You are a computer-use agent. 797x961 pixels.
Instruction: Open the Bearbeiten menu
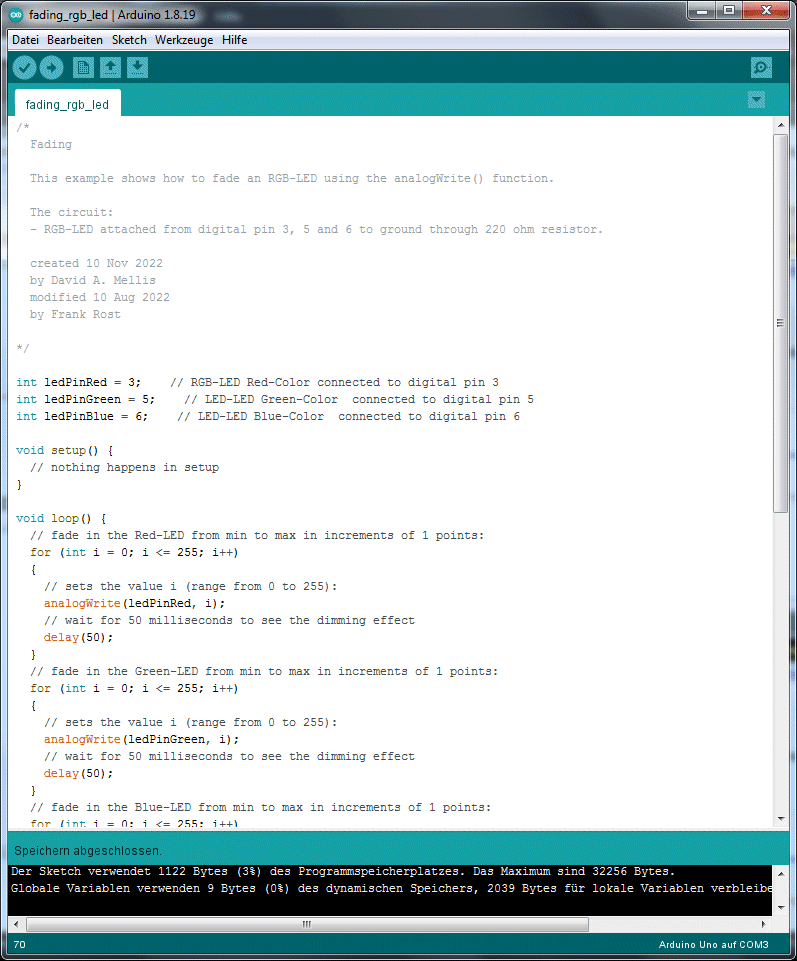click(75, 40)
